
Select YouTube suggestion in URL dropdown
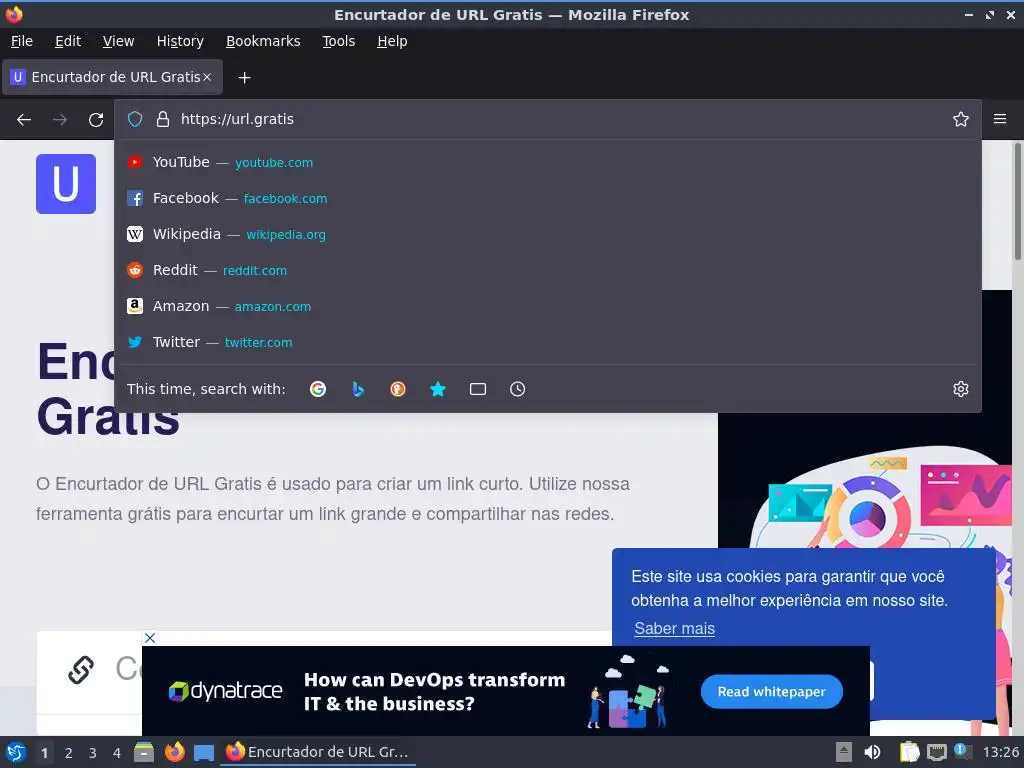click(x=547, y=162)
